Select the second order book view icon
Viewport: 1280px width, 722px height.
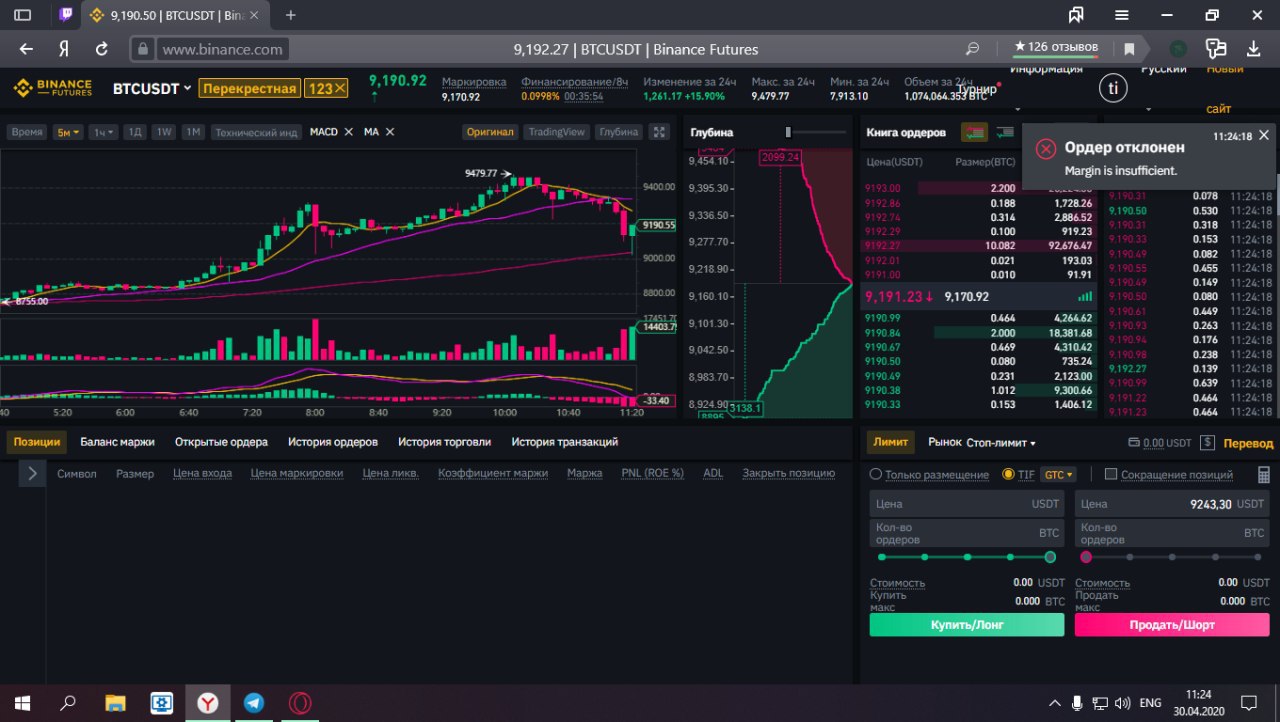point(1005,132)
